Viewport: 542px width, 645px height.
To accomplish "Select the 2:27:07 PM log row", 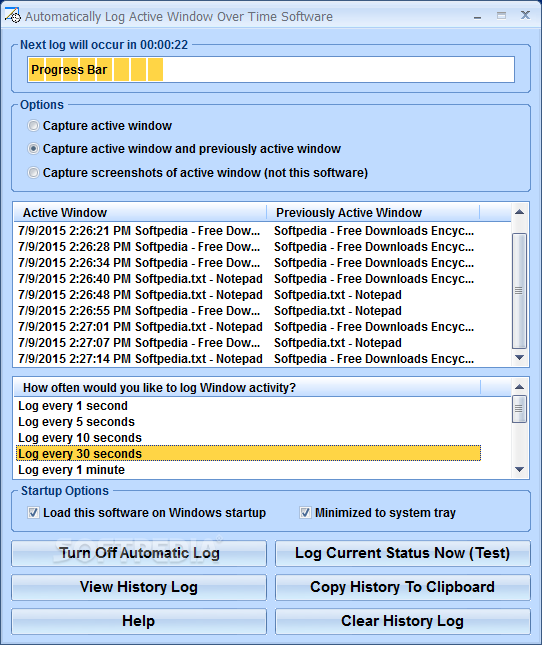I will click(247, 343).
